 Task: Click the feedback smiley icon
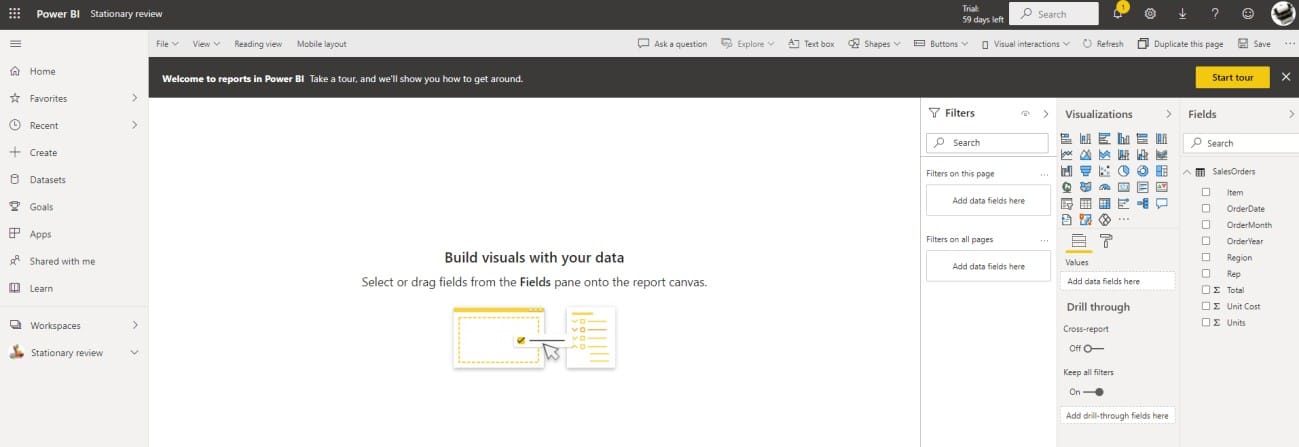coord(1247,14)
